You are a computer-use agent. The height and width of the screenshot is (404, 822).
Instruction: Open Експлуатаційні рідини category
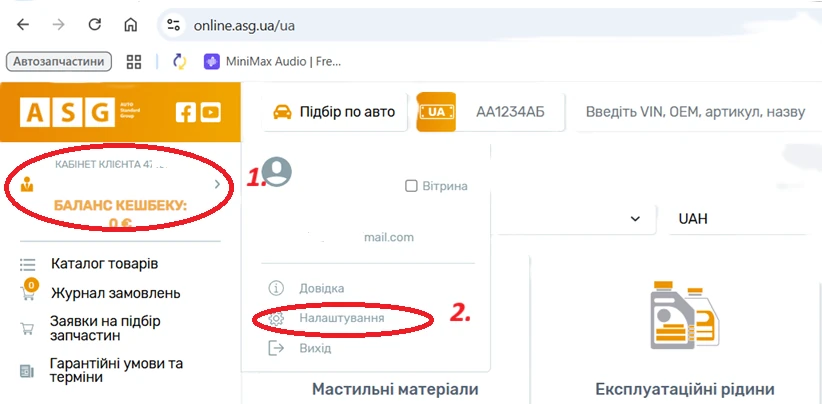click(x=685, y=389)
